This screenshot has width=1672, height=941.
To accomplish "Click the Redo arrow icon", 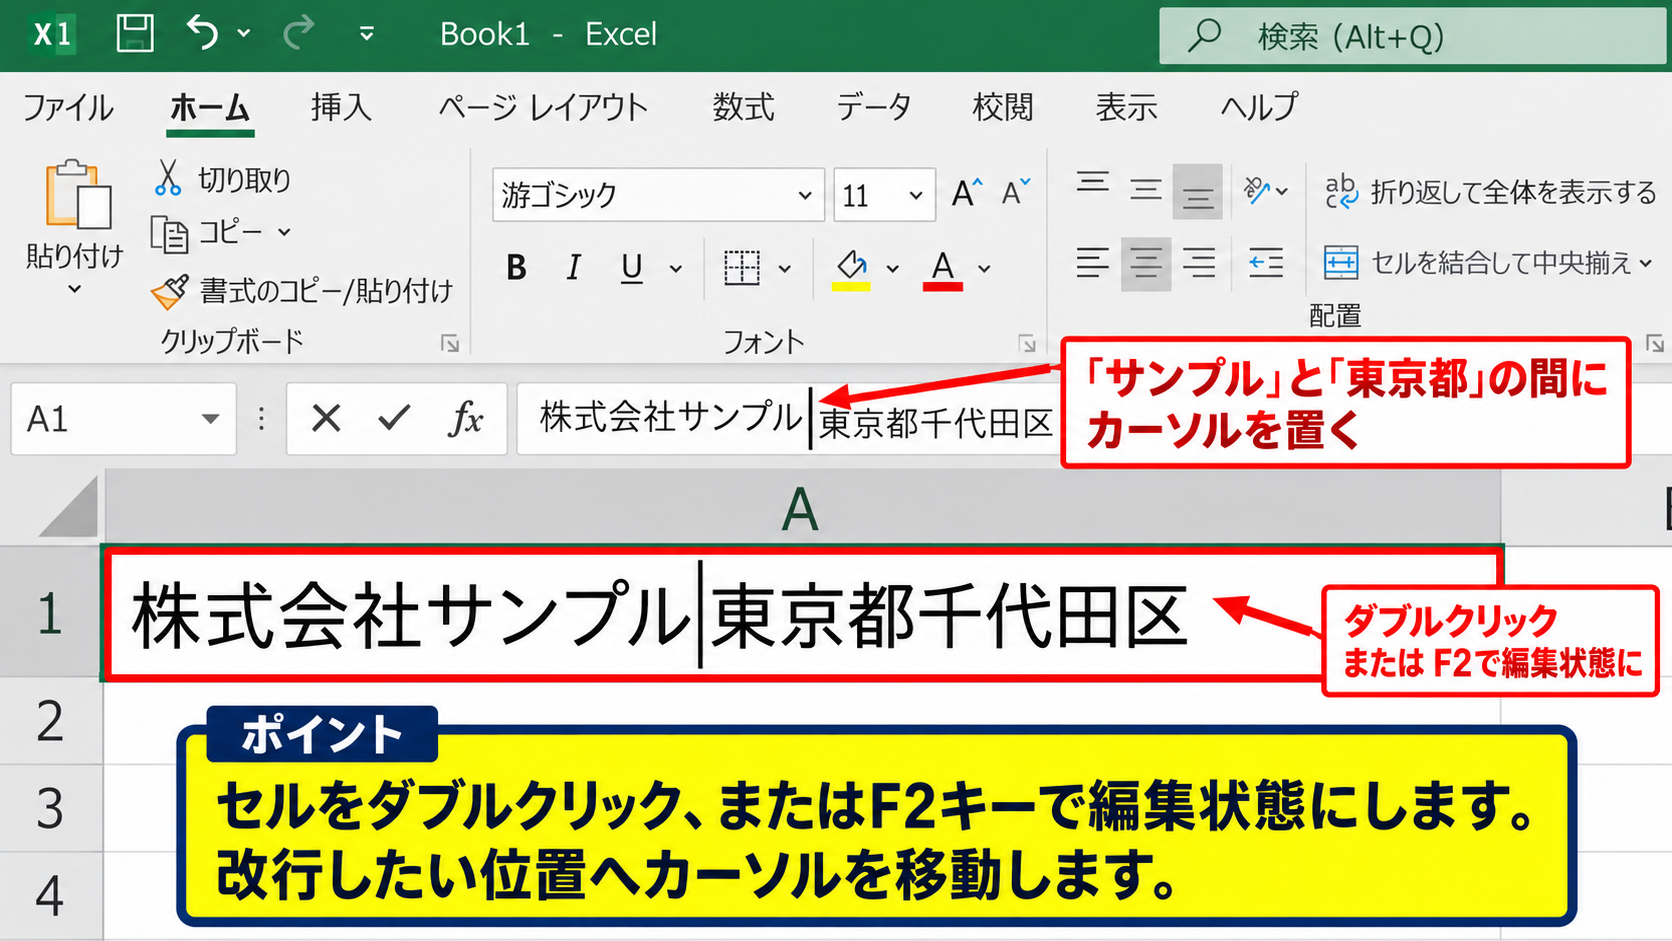I will [x=297, y=34].
